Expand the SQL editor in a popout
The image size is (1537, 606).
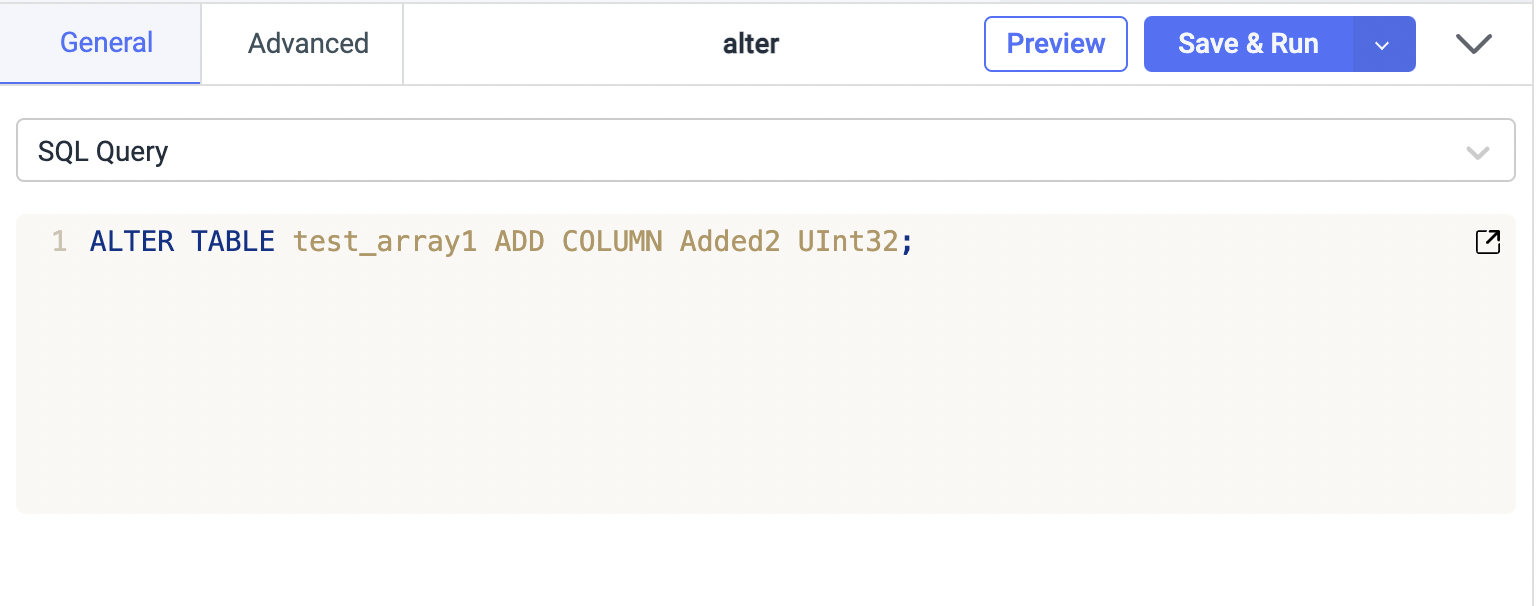1487,242
